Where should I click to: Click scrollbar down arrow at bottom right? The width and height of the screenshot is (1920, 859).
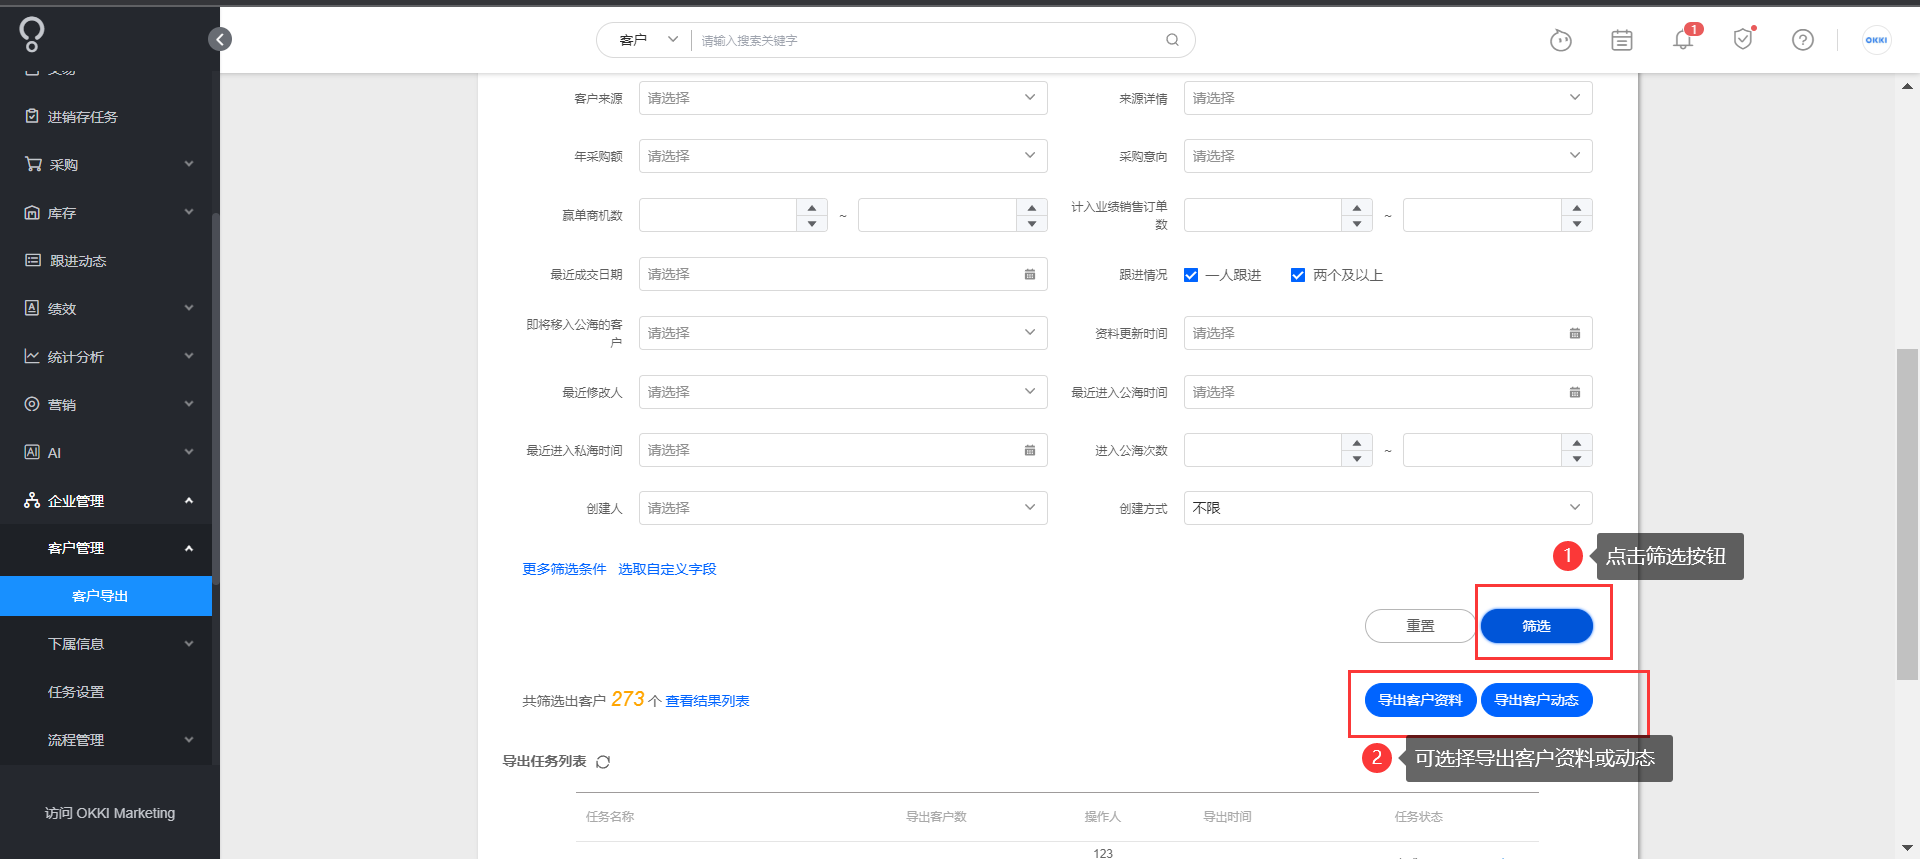1907,848
